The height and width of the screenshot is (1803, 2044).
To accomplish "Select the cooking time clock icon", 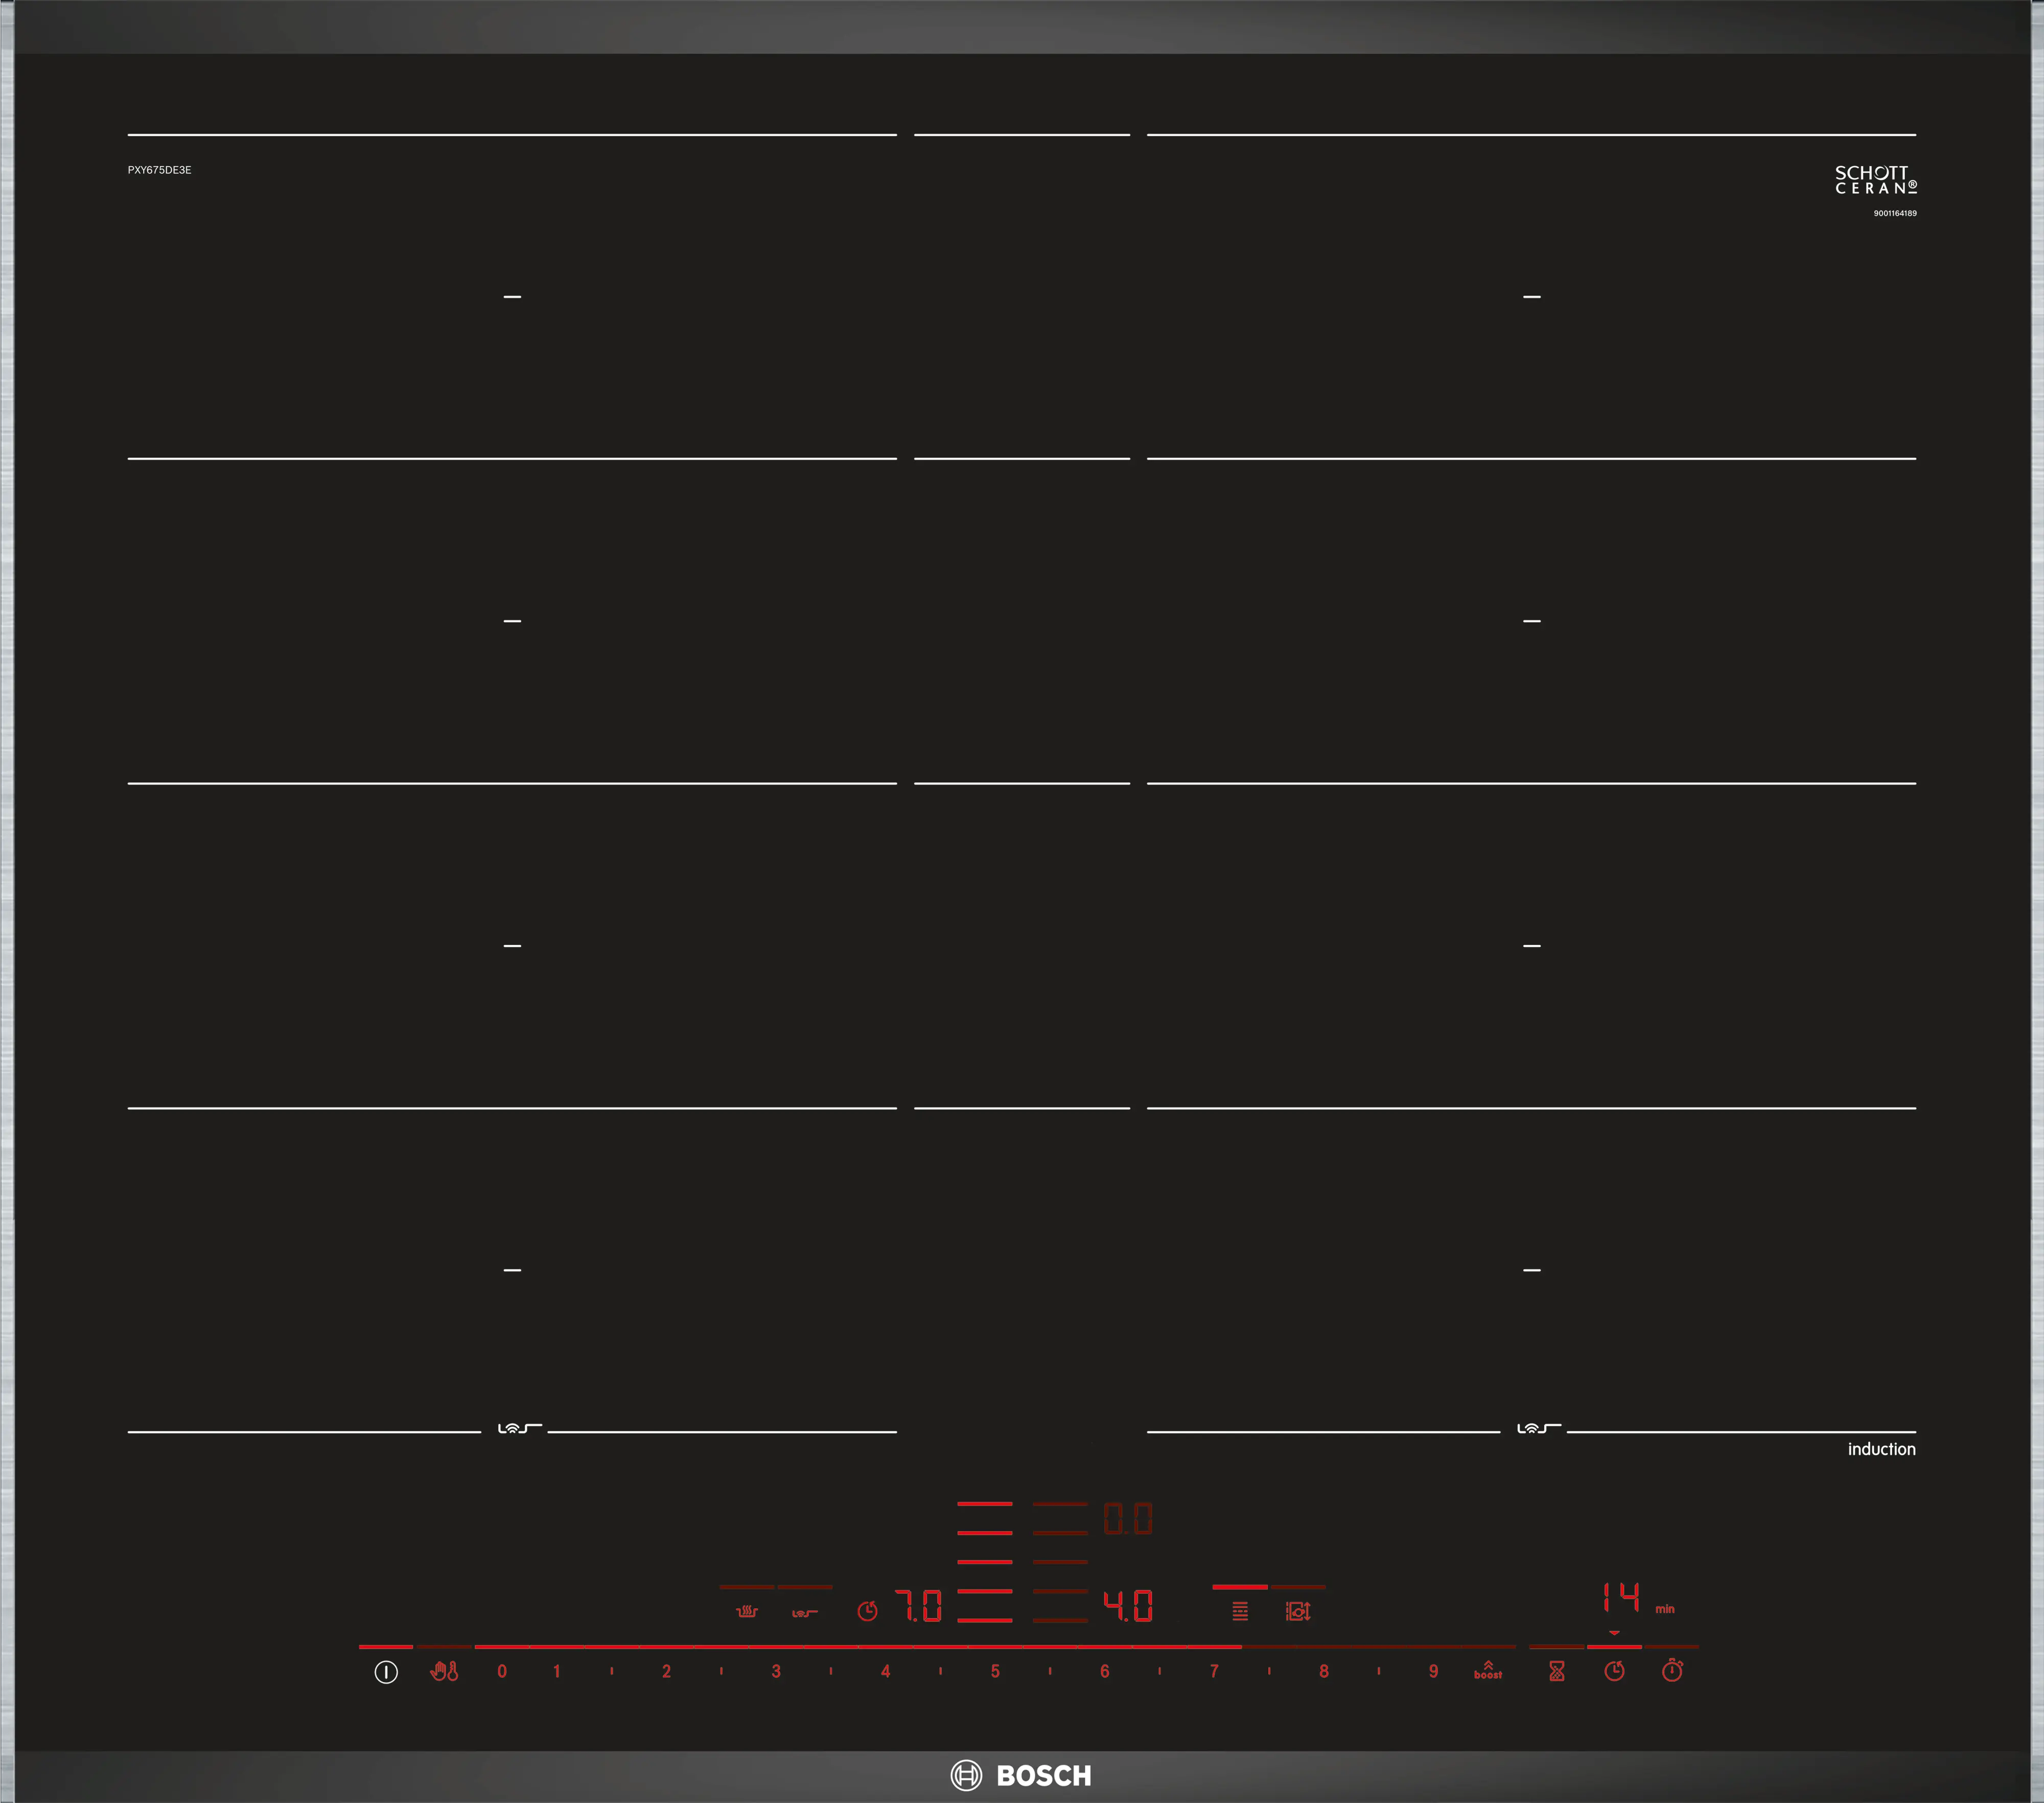I will click(x=1614, y=1671).
